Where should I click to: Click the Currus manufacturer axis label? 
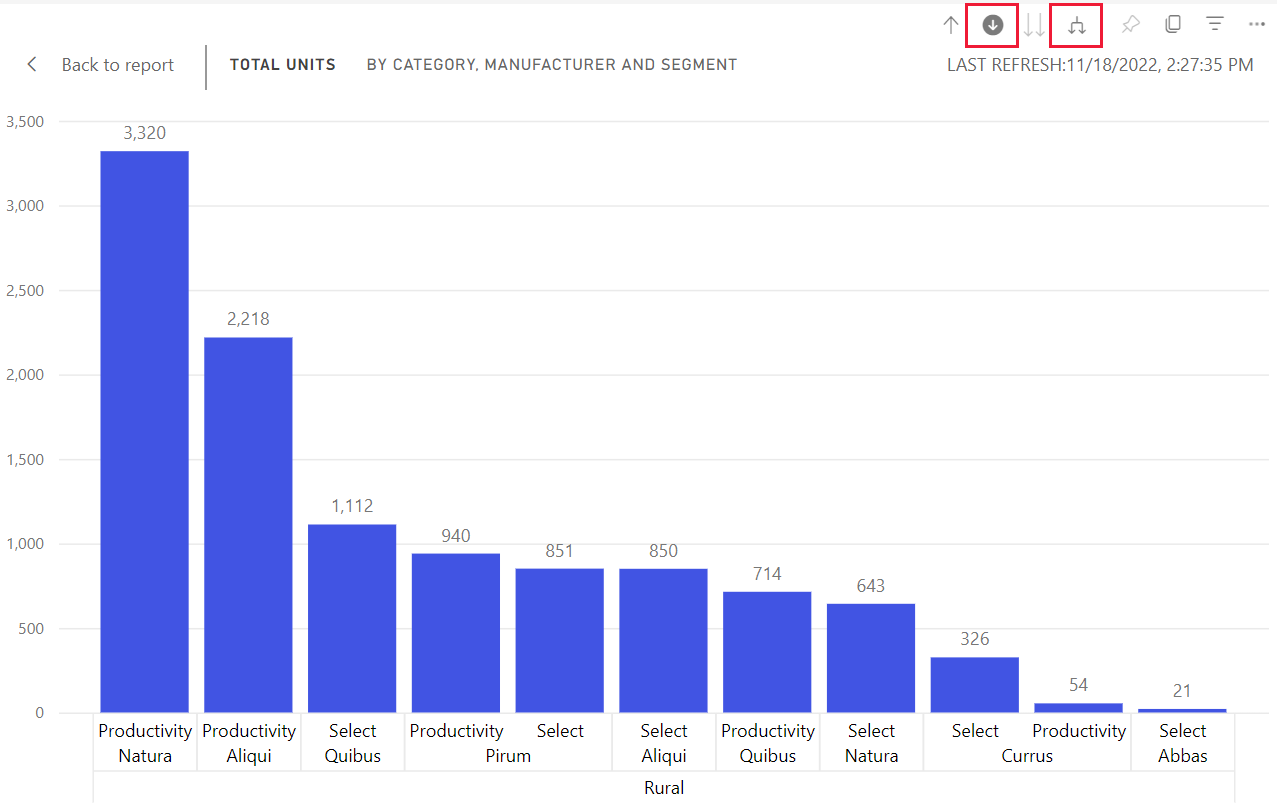(1027, 756)
